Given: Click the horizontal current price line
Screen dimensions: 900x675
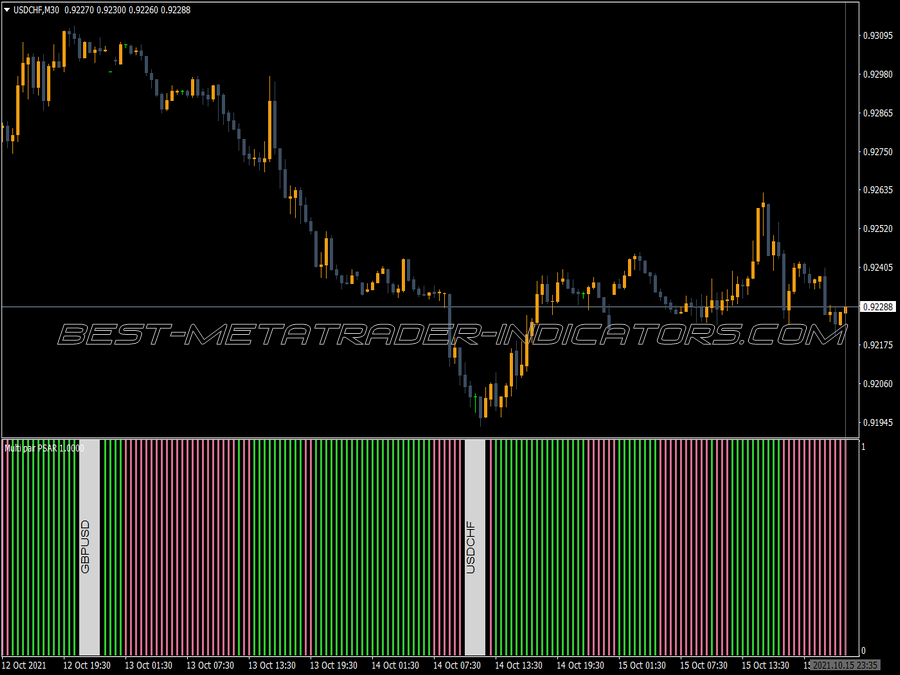Looking at the screenshot, I should pyautogui.click(x=430, y=307).
